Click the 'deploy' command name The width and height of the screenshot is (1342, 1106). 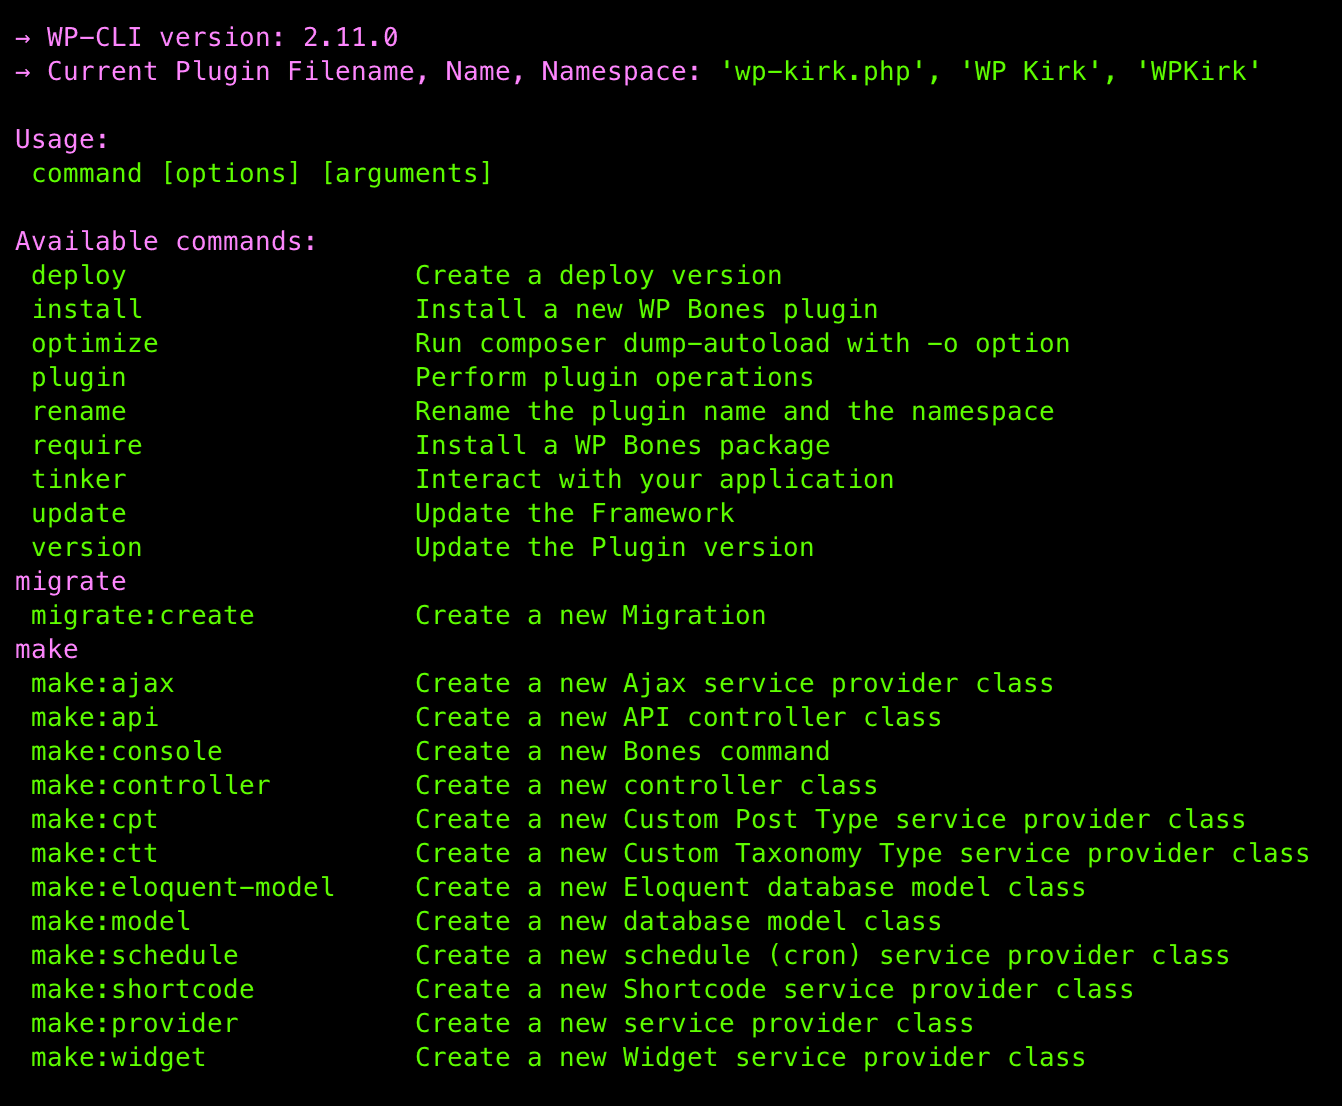coord(79,276)
